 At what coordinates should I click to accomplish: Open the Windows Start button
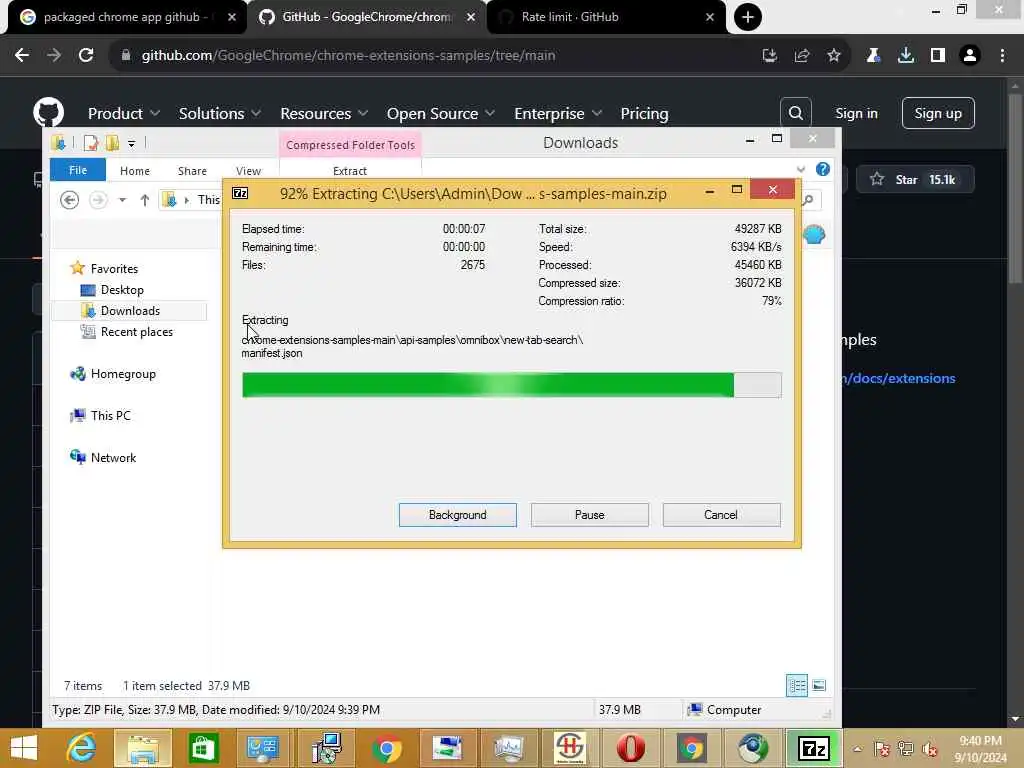(24, 748)
